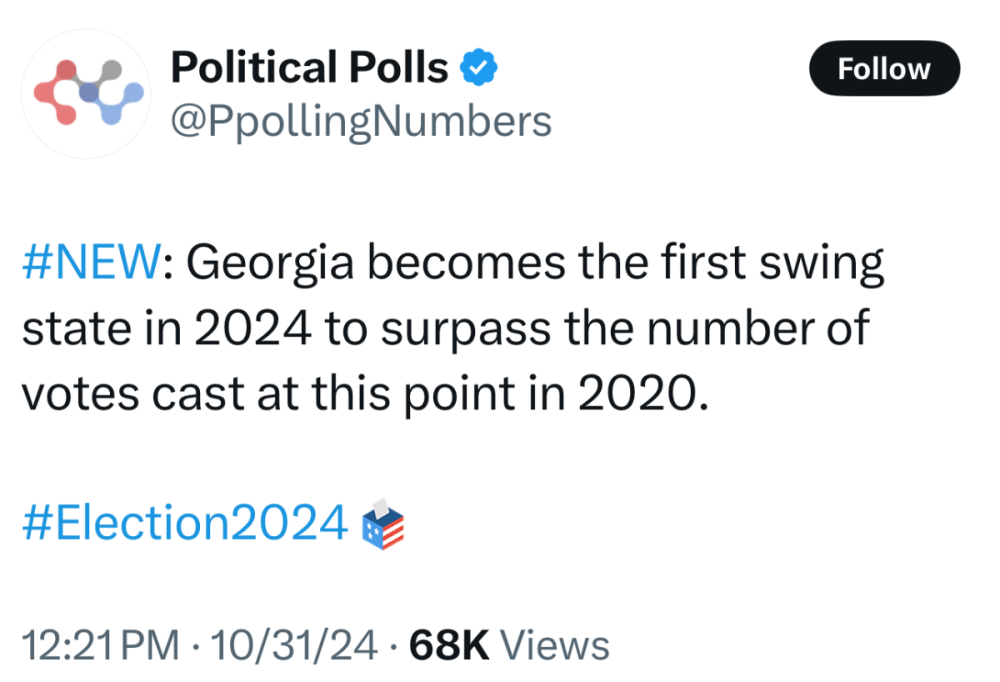Image resolution: width=1000 pixels, height=682 pixels.
Task: Open the Political Polls display name
Action: (309, 68)
